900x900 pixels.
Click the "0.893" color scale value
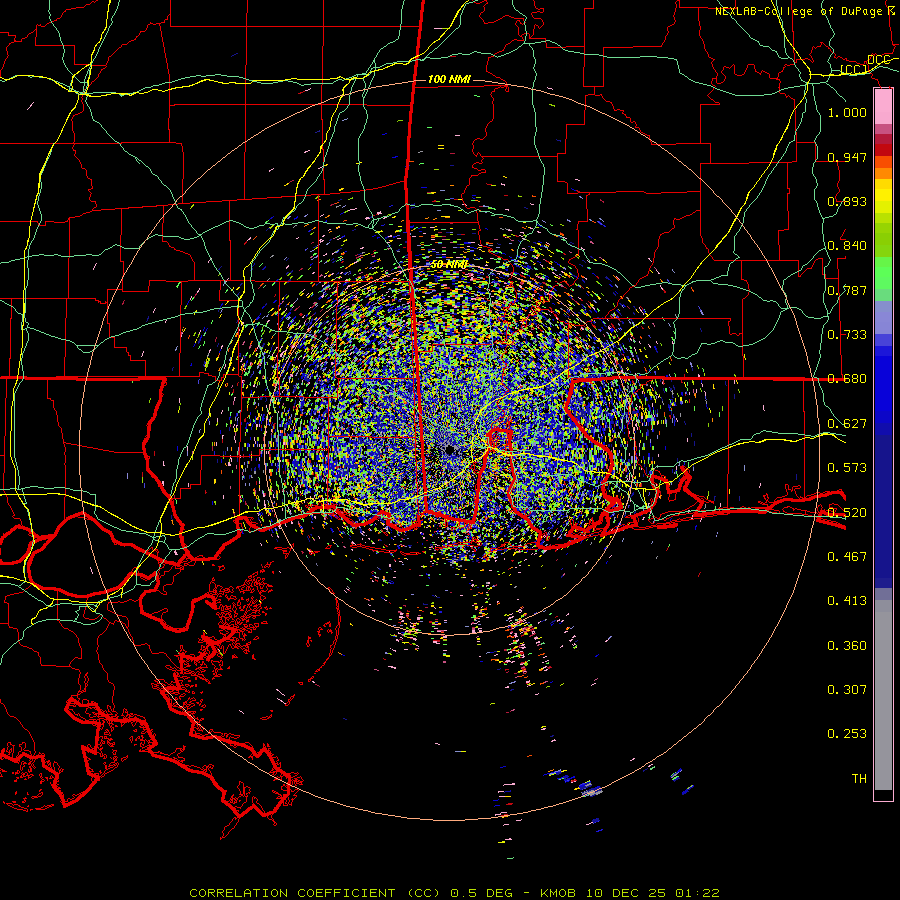847,201
